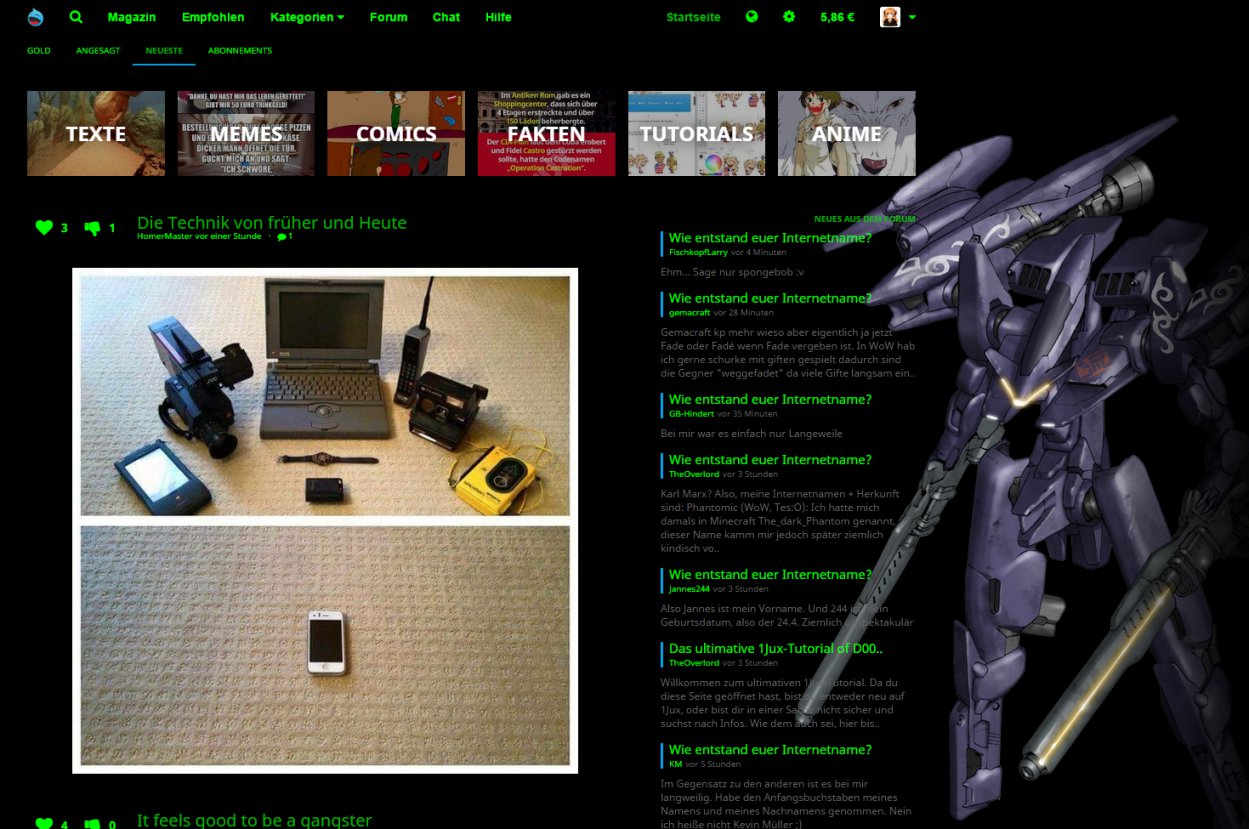Open the search magnifier icon
Viewport: 1249px width, 829px height.
point(76,17)
